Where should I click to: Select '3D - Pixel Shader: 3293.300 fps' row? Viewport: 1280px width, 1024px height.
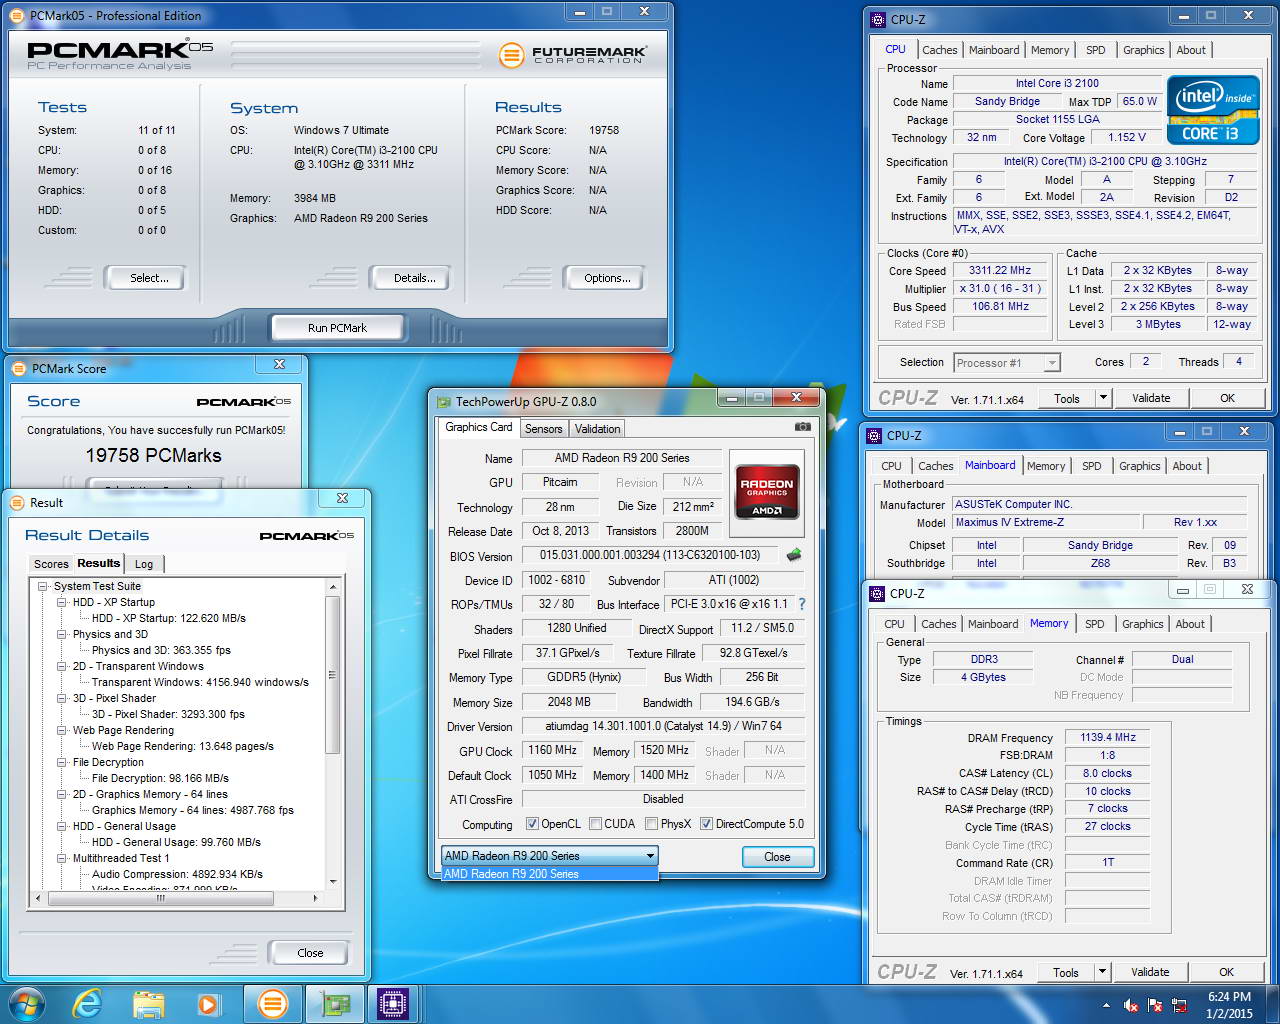point(168,714)
